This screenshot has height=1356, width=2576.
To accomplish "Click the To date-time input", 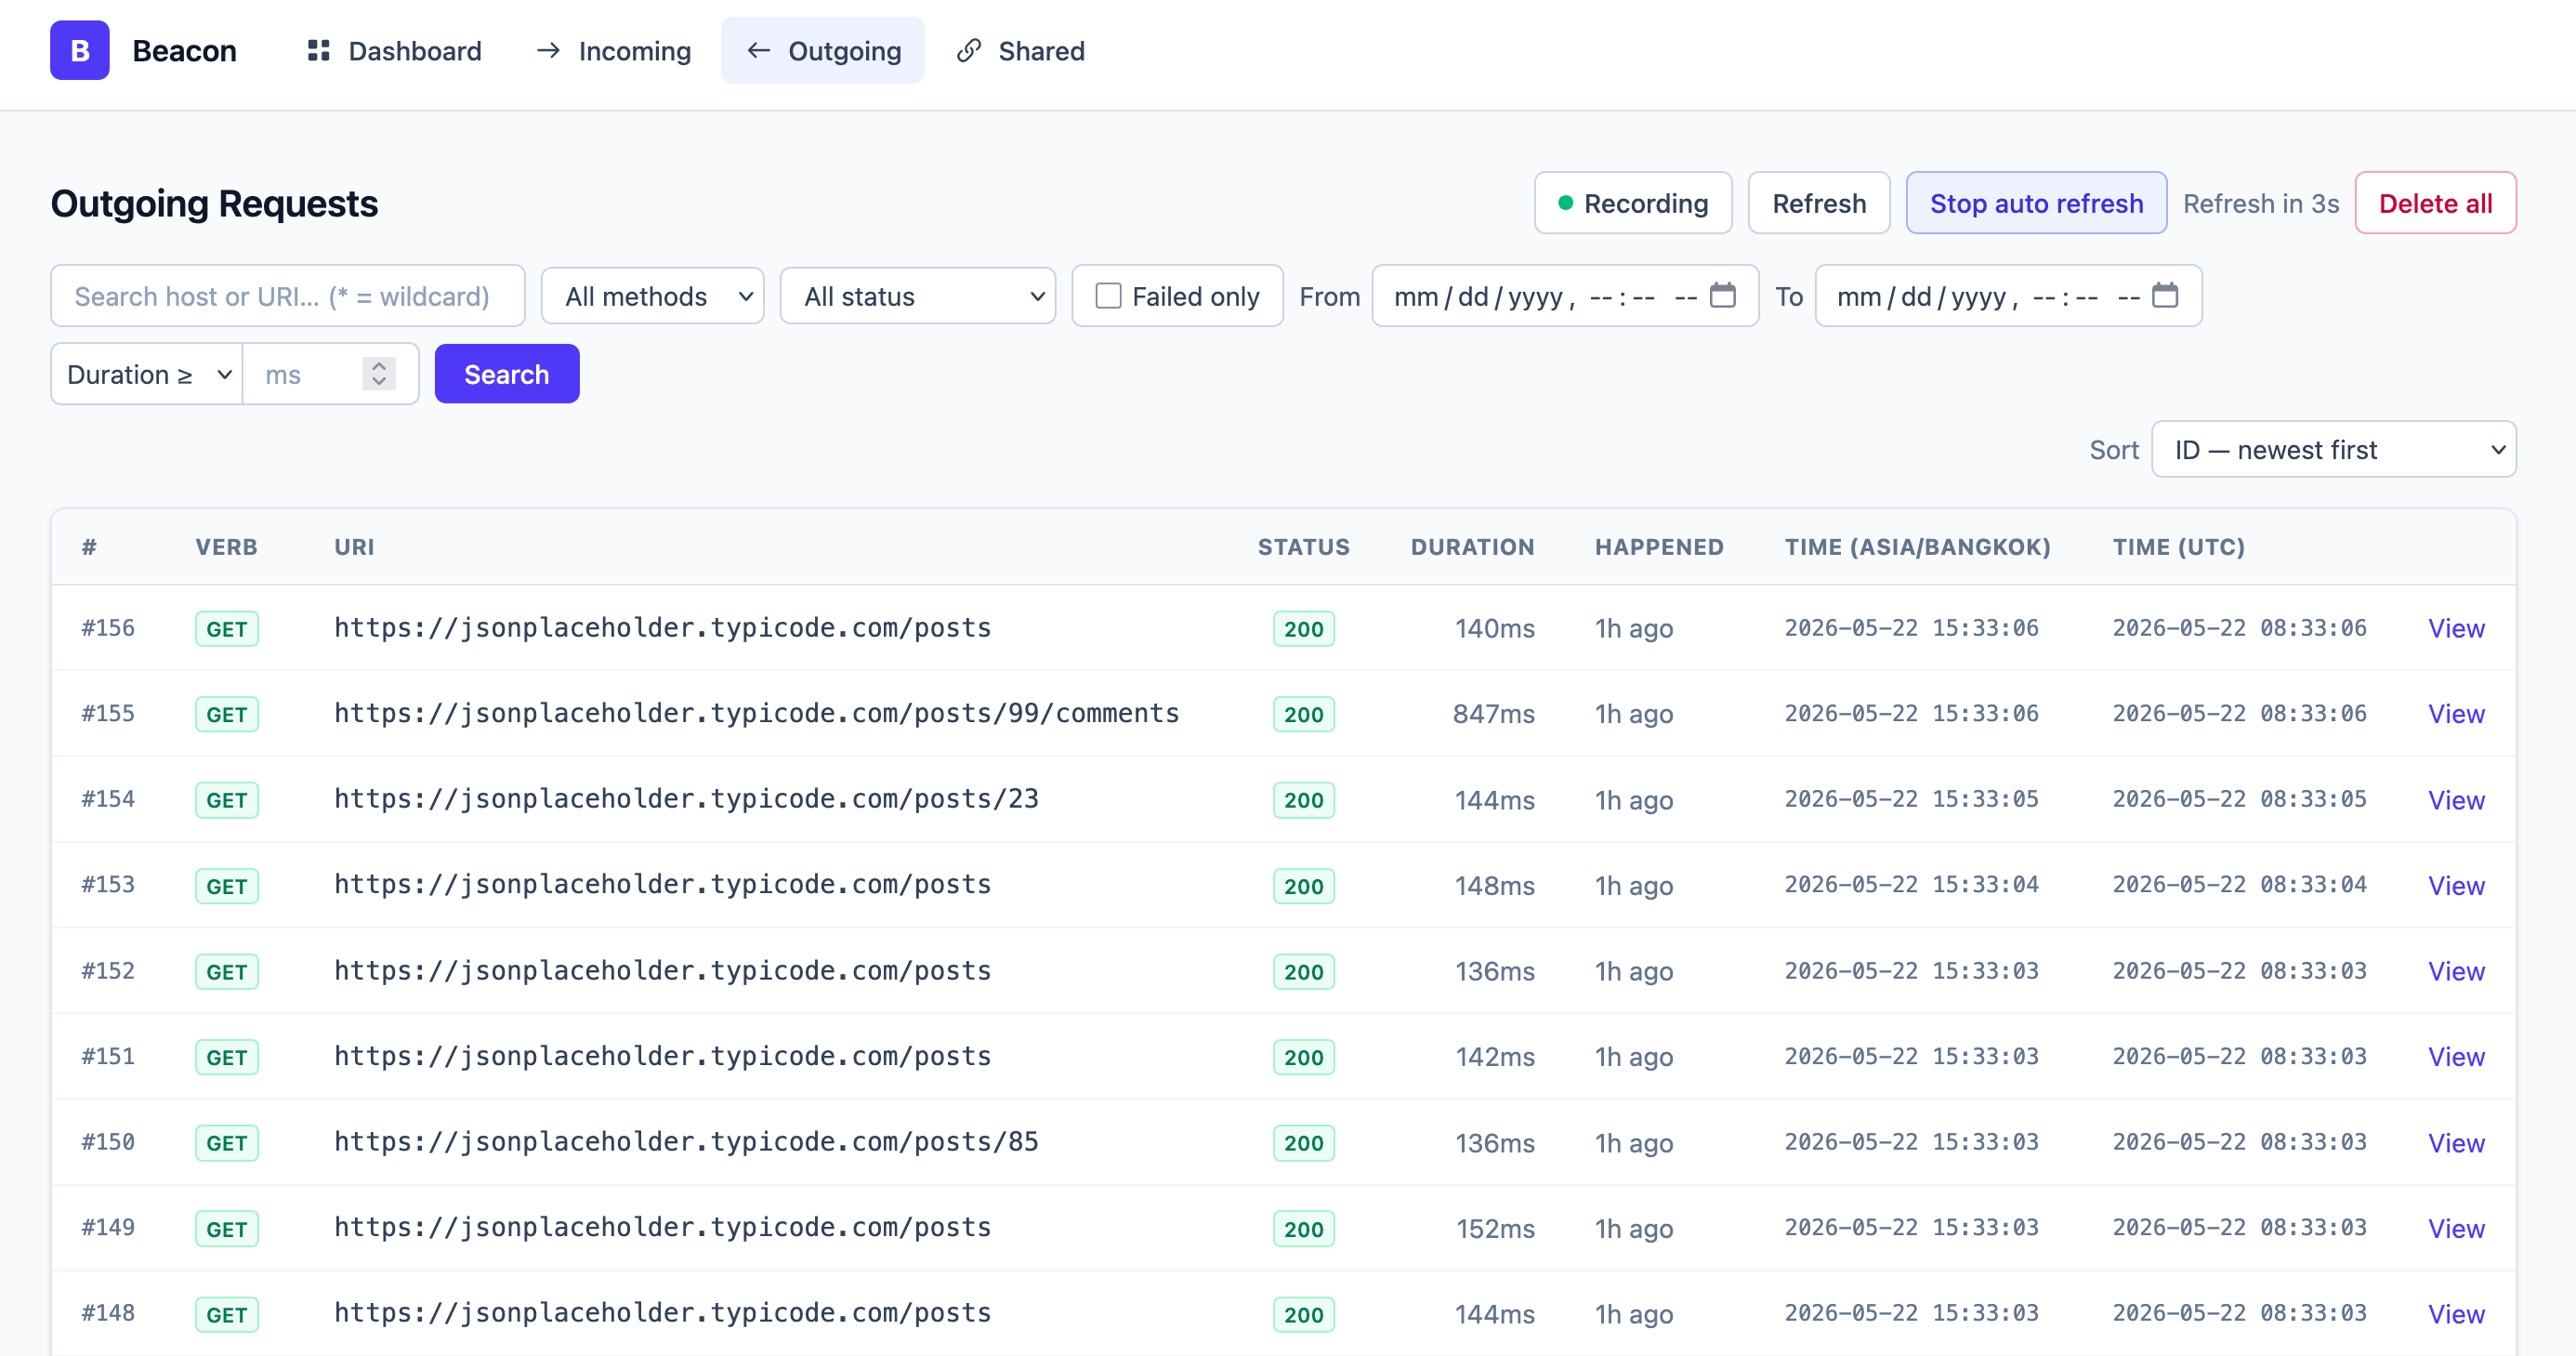I will pyautogui.click(x=2007, y=296).
